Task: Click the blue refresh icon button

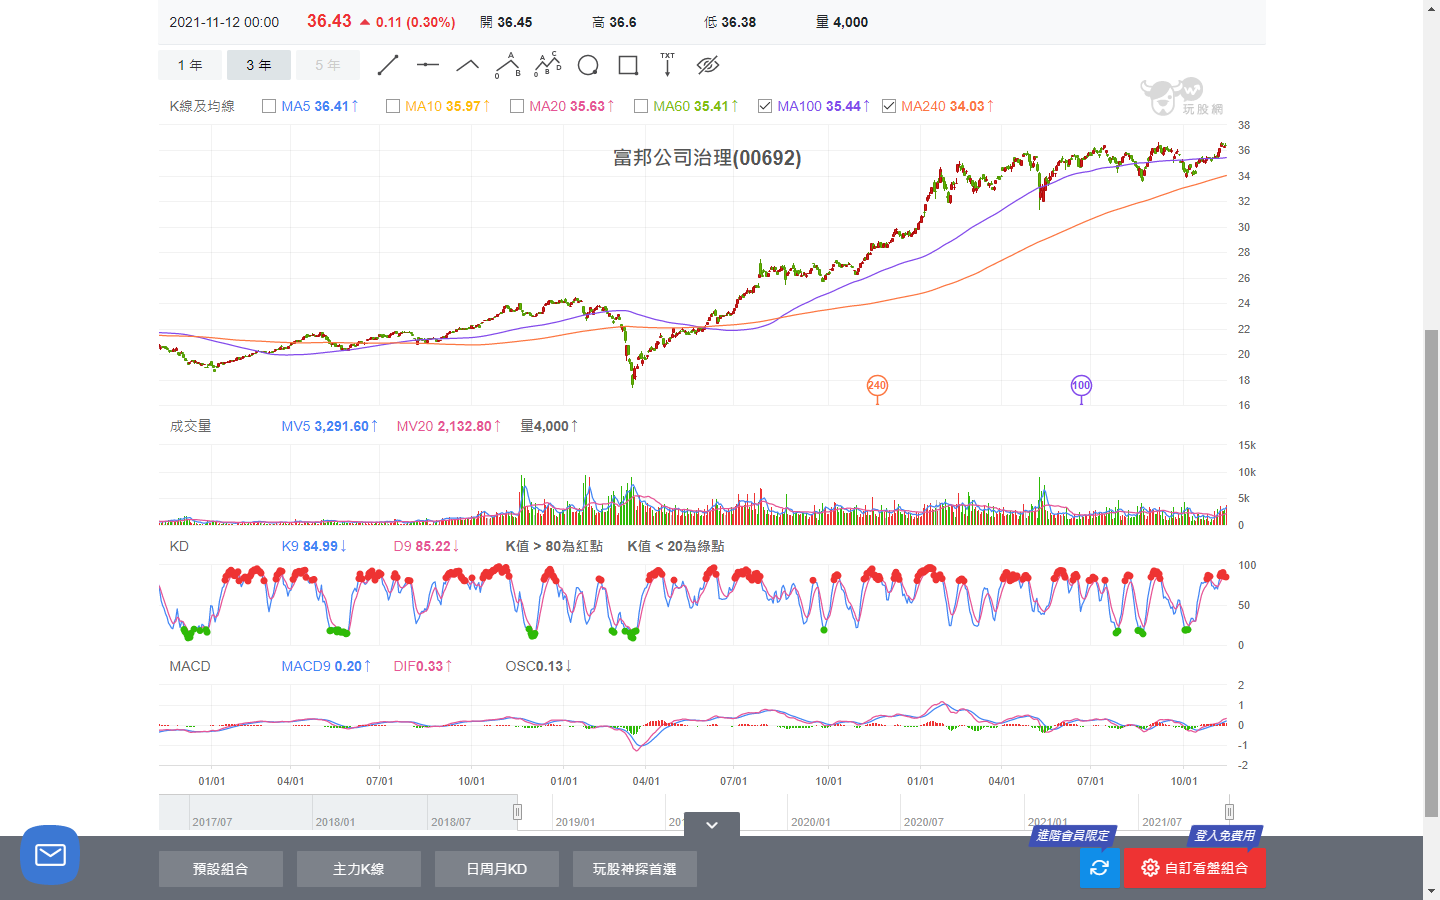Action: [x=1099, y=868]
